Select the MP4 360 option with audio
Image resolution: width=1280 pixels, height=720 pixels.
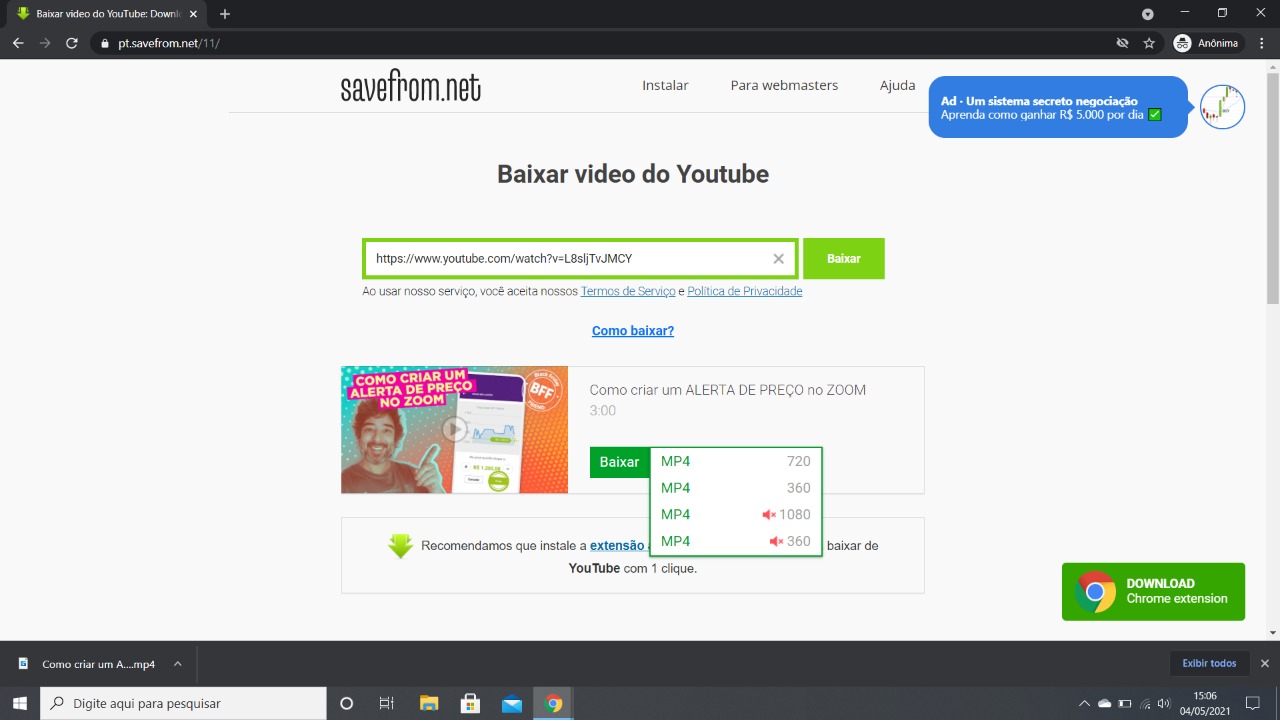tap(736, 488)
